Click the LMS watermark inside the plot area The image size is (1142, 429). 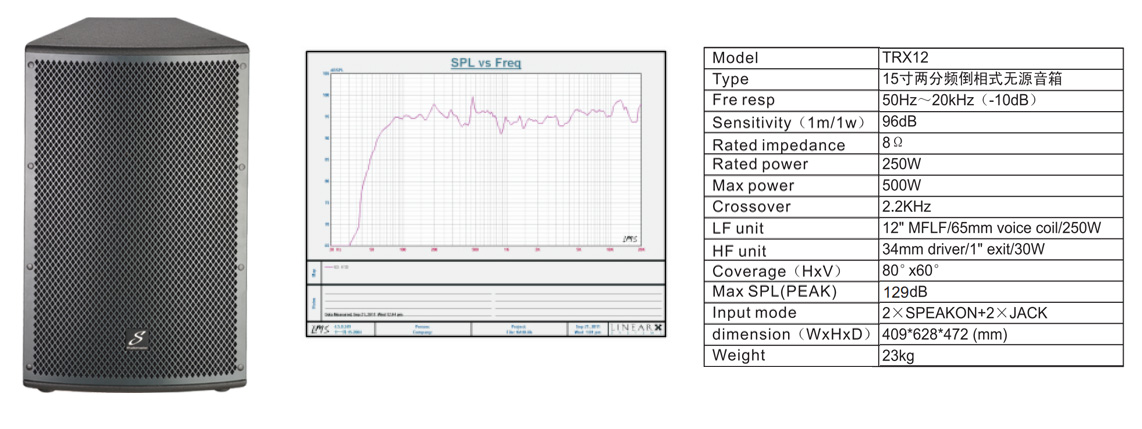[627, 236]
